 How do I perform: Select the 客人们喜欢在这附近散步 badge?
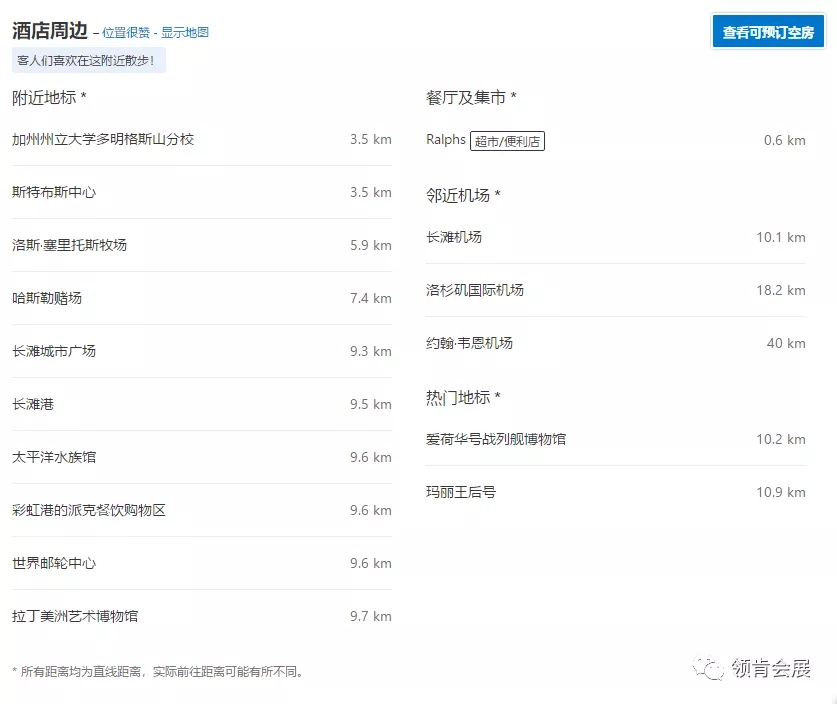click(x=89, y=60)
